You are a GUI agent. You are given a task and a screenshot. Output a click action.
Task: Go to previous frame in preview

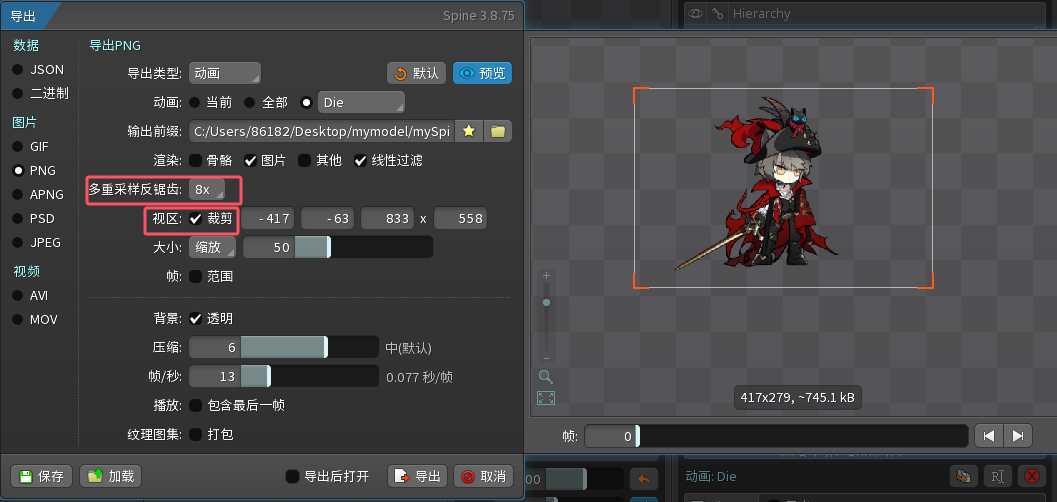[989, 436]
